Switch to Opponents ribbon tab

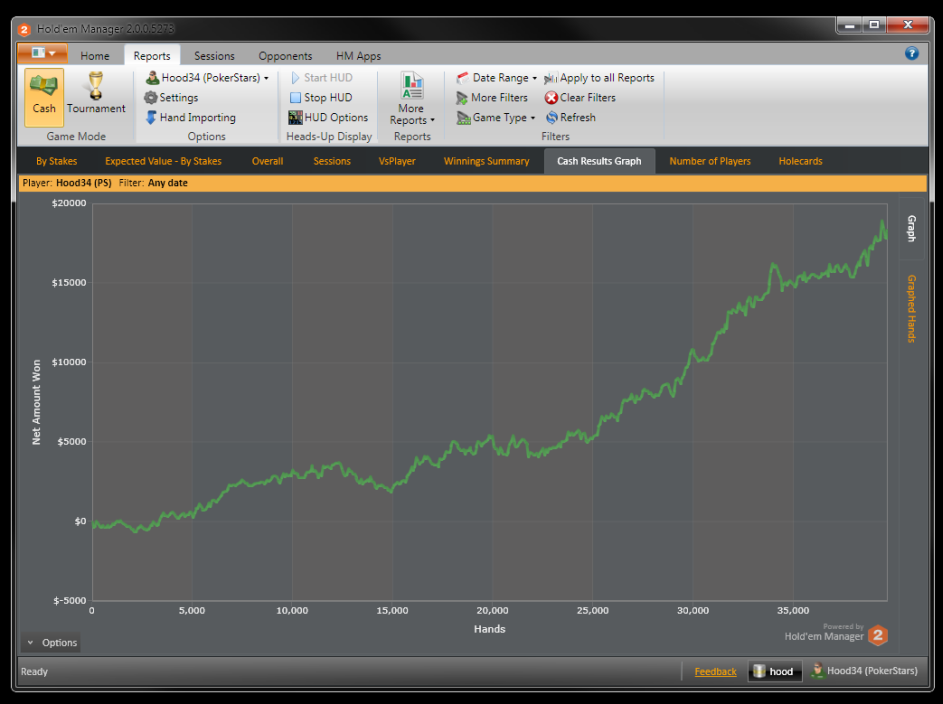pyautogui.click(x=285, y=56)
